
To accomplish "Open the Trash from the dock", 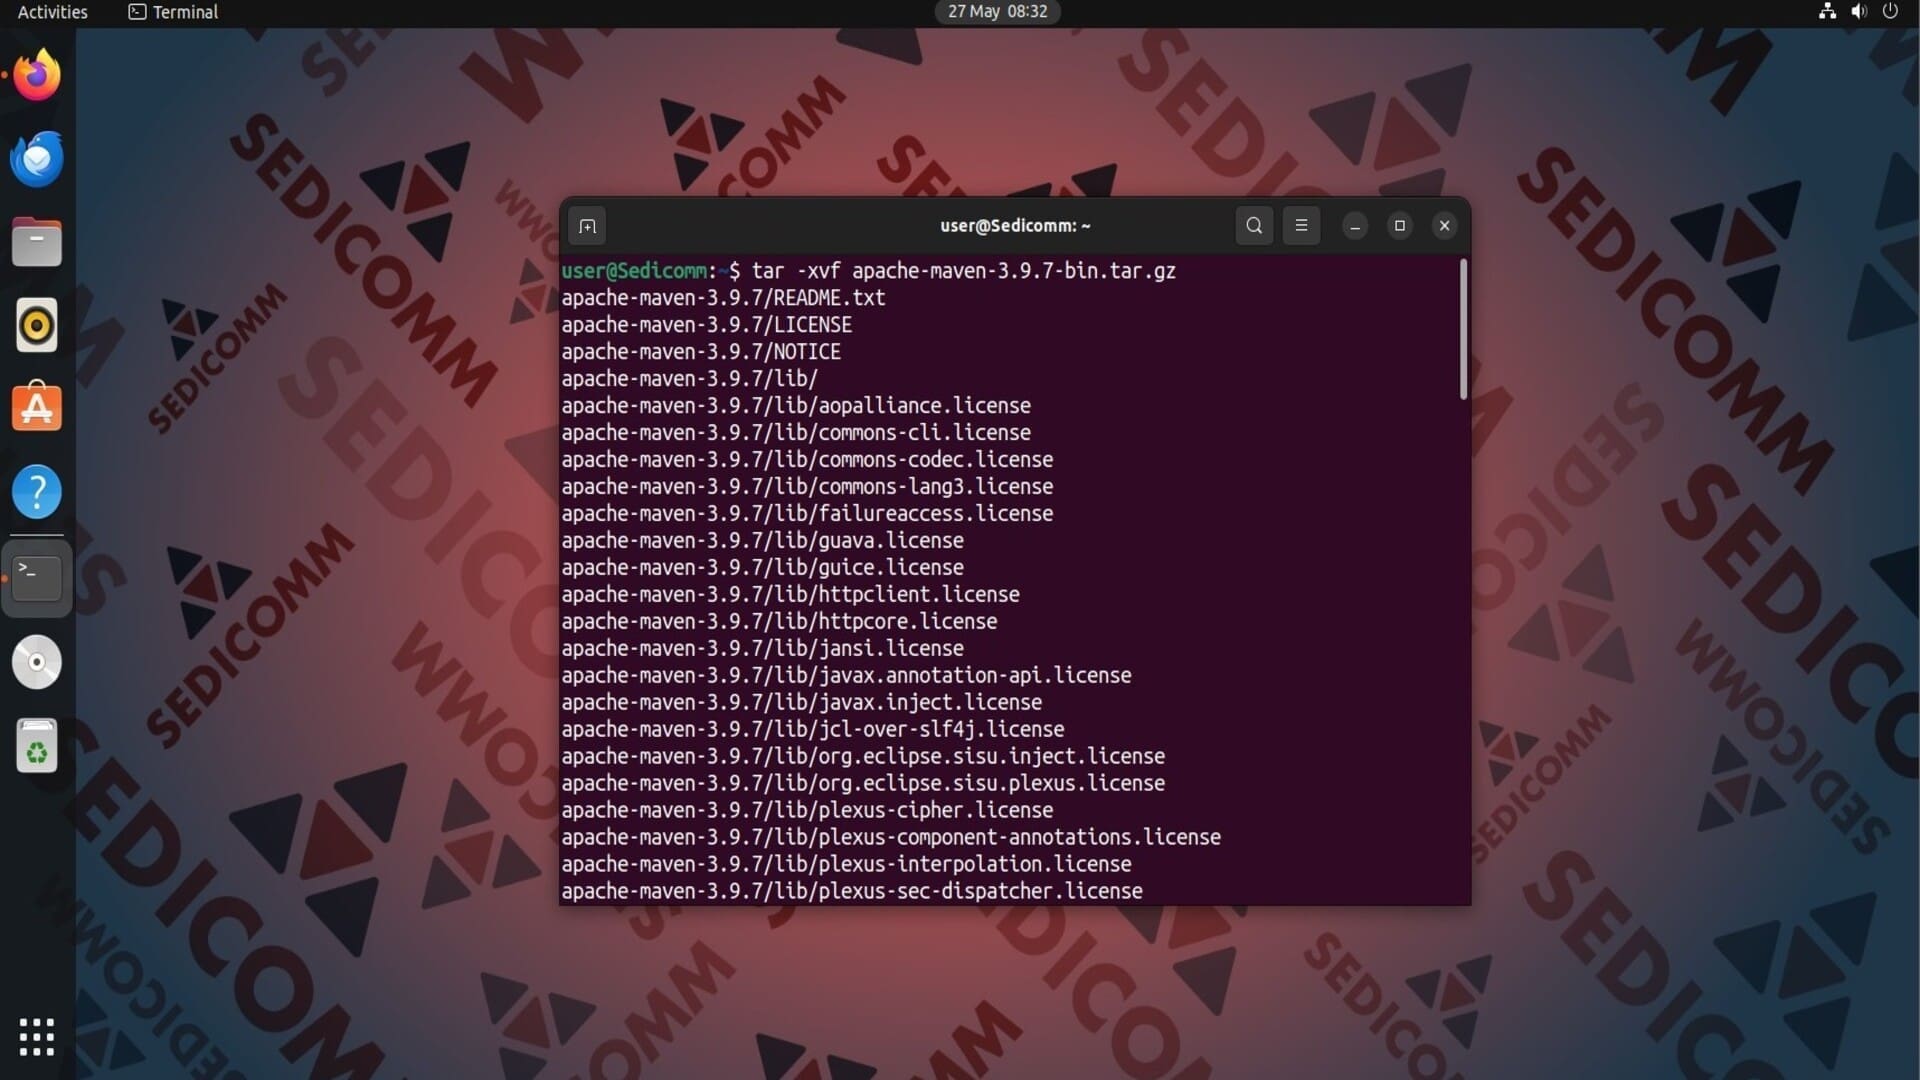I will (37, 746).
